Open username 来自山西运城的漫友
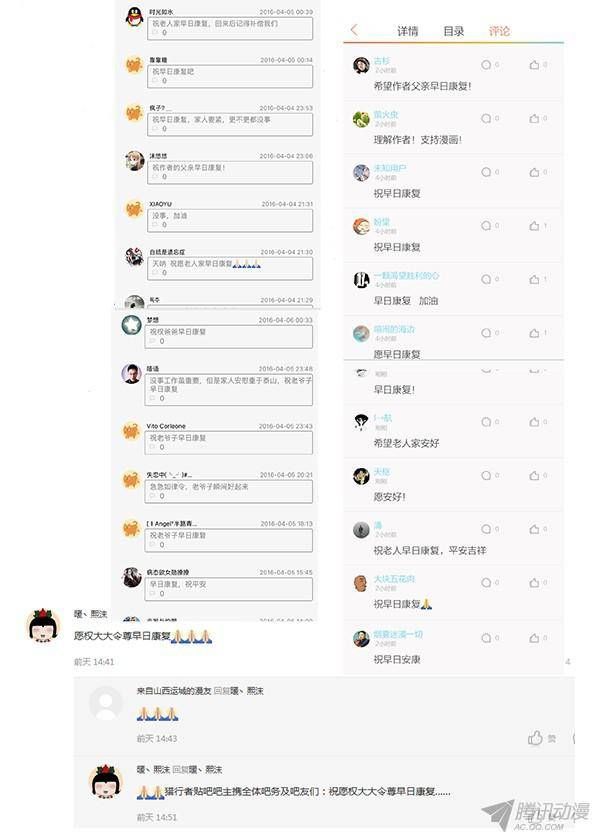Viewport: 599px width, 838px height. [x=174, y=691]
